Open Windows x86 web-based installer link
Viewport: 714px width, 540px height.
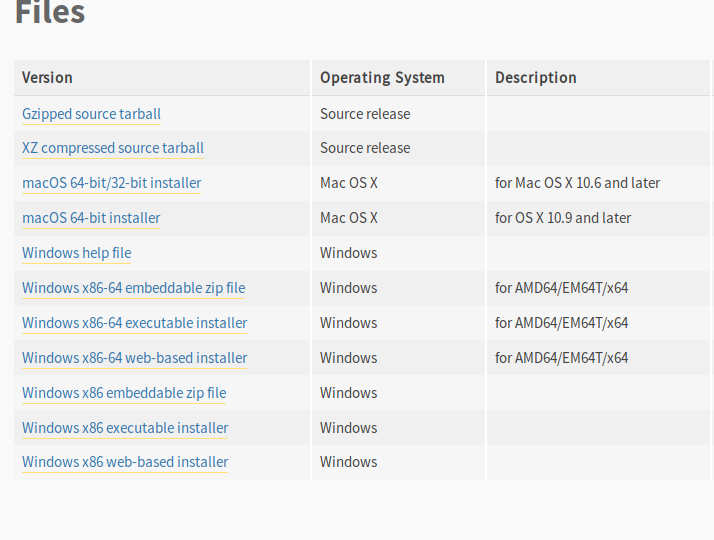[125, 462]
